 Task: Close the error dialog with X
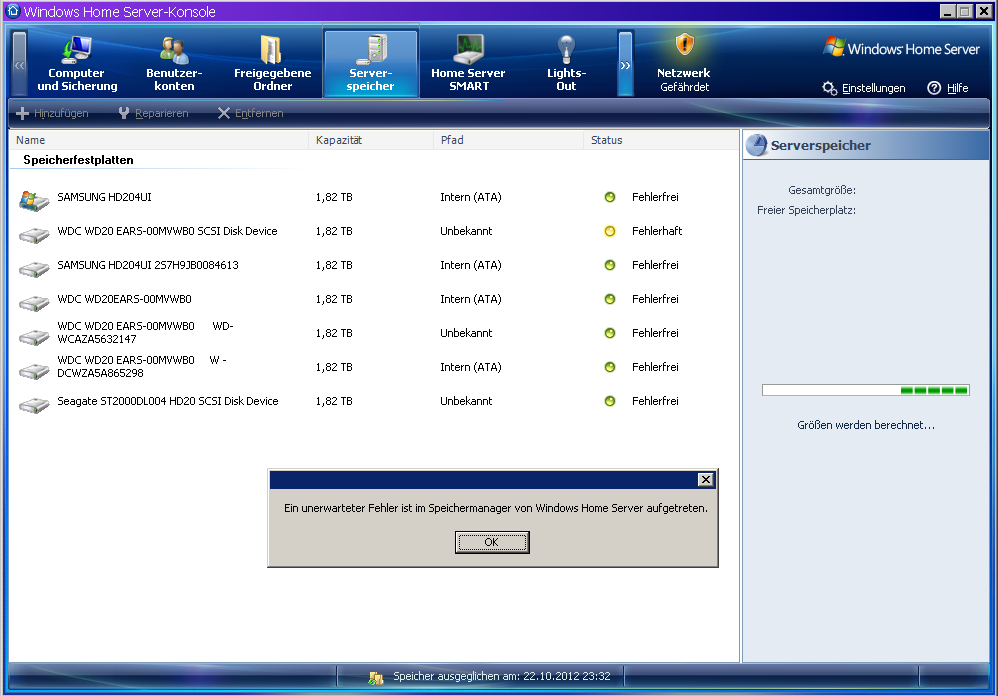706,480
